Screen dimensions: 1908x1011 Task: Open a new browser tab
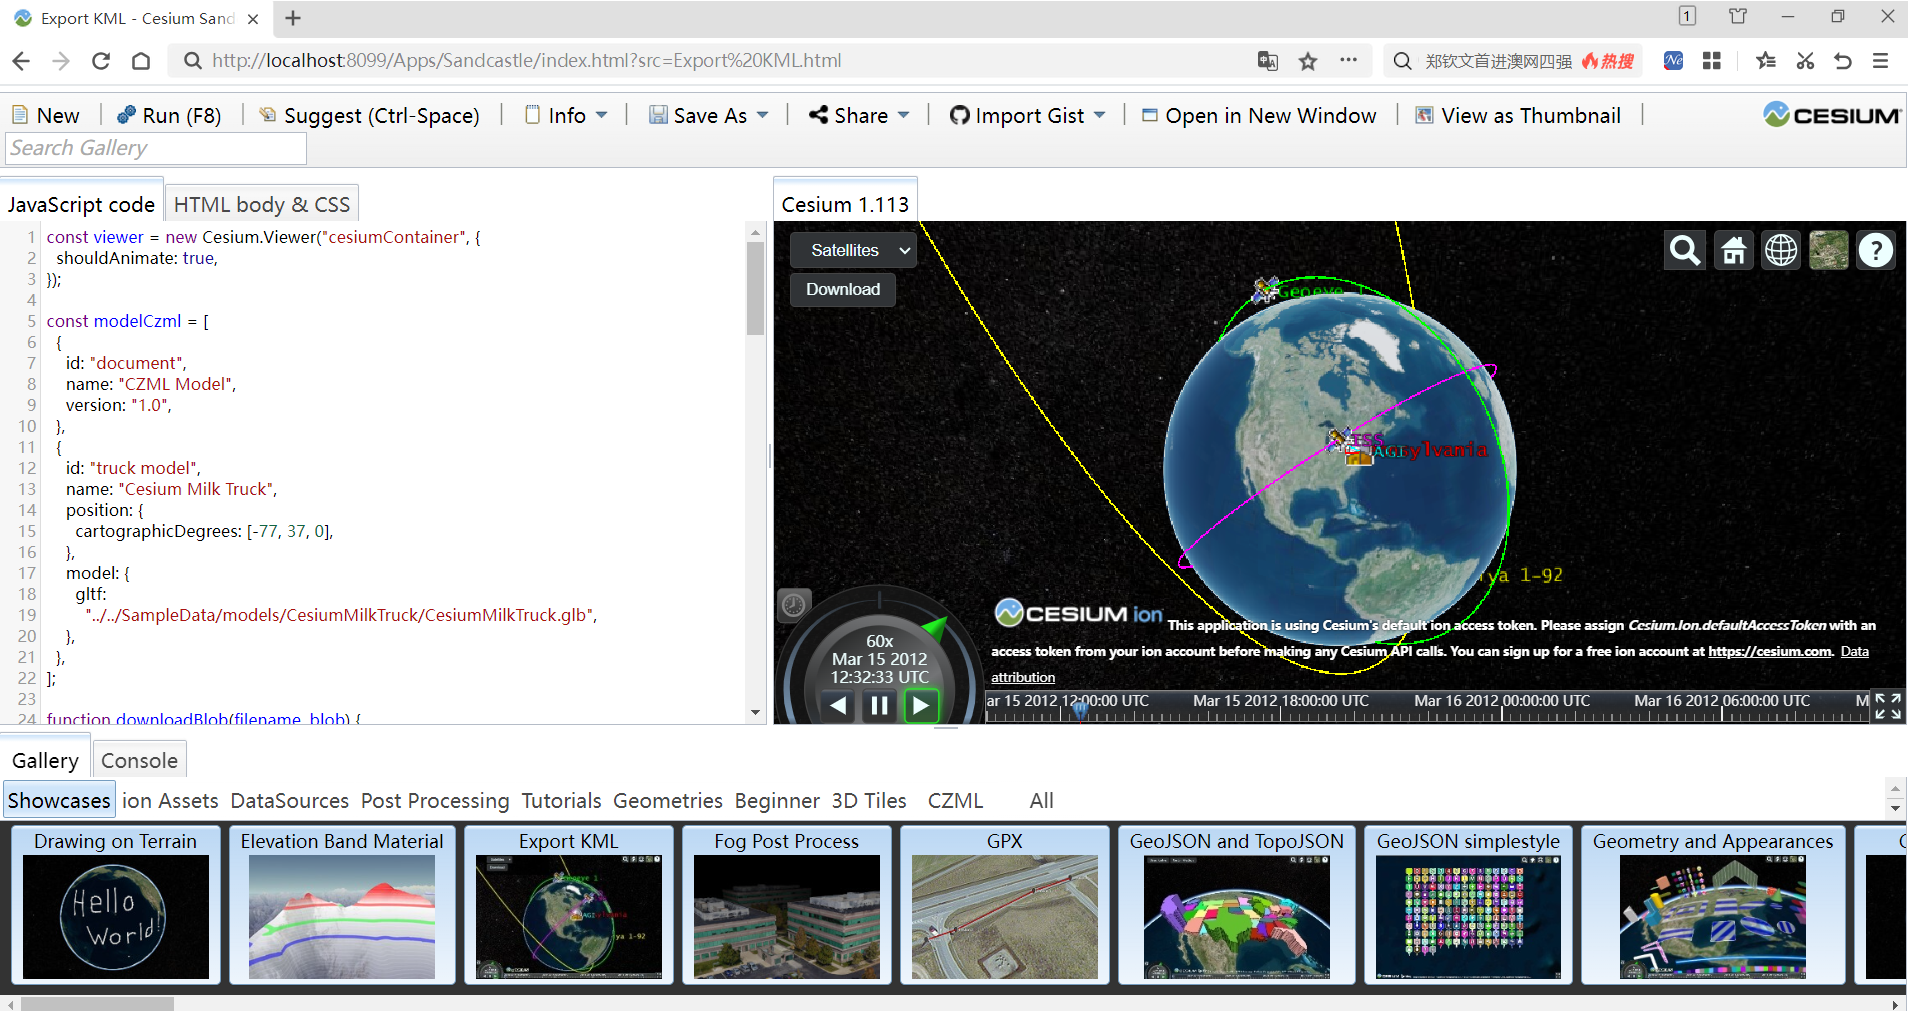(x=293, y=18)
